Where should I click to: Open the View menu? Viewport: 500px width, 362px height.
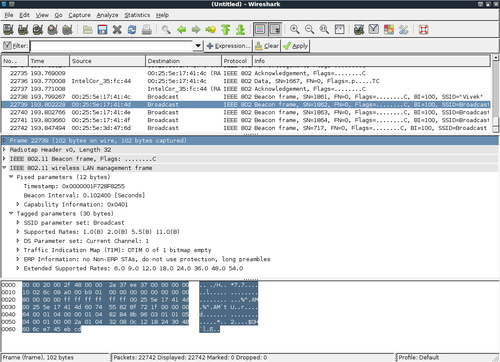tap(42, 15)
